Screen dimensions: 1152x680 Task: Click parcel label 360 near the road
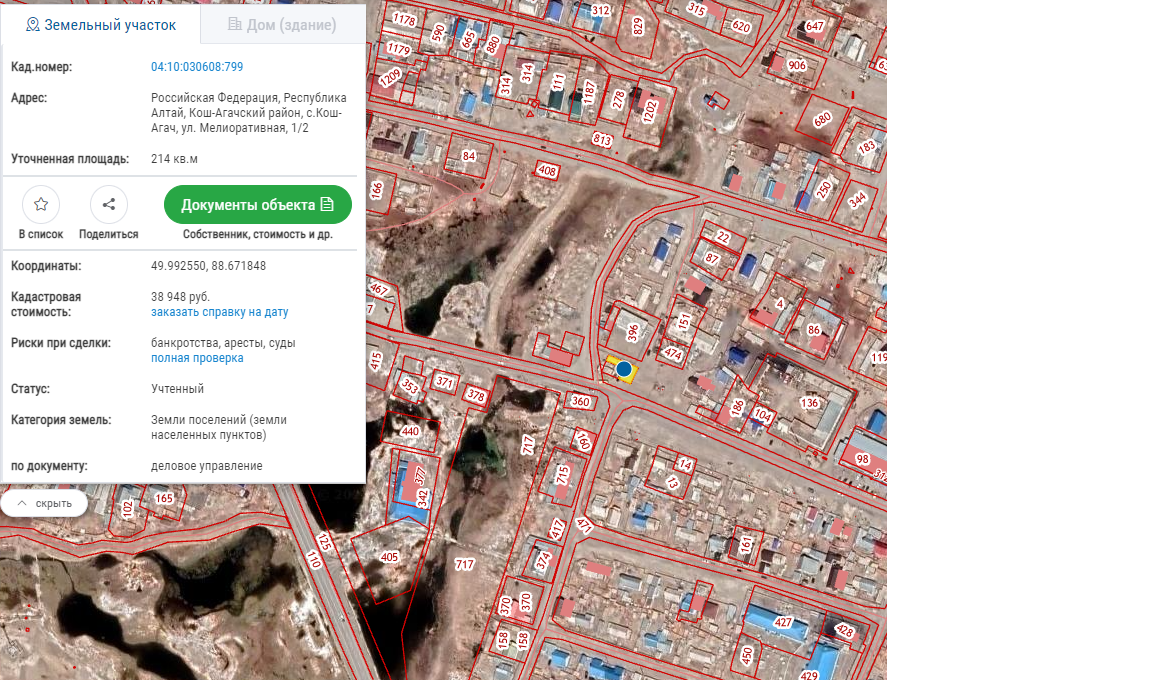tap(580, 401)
